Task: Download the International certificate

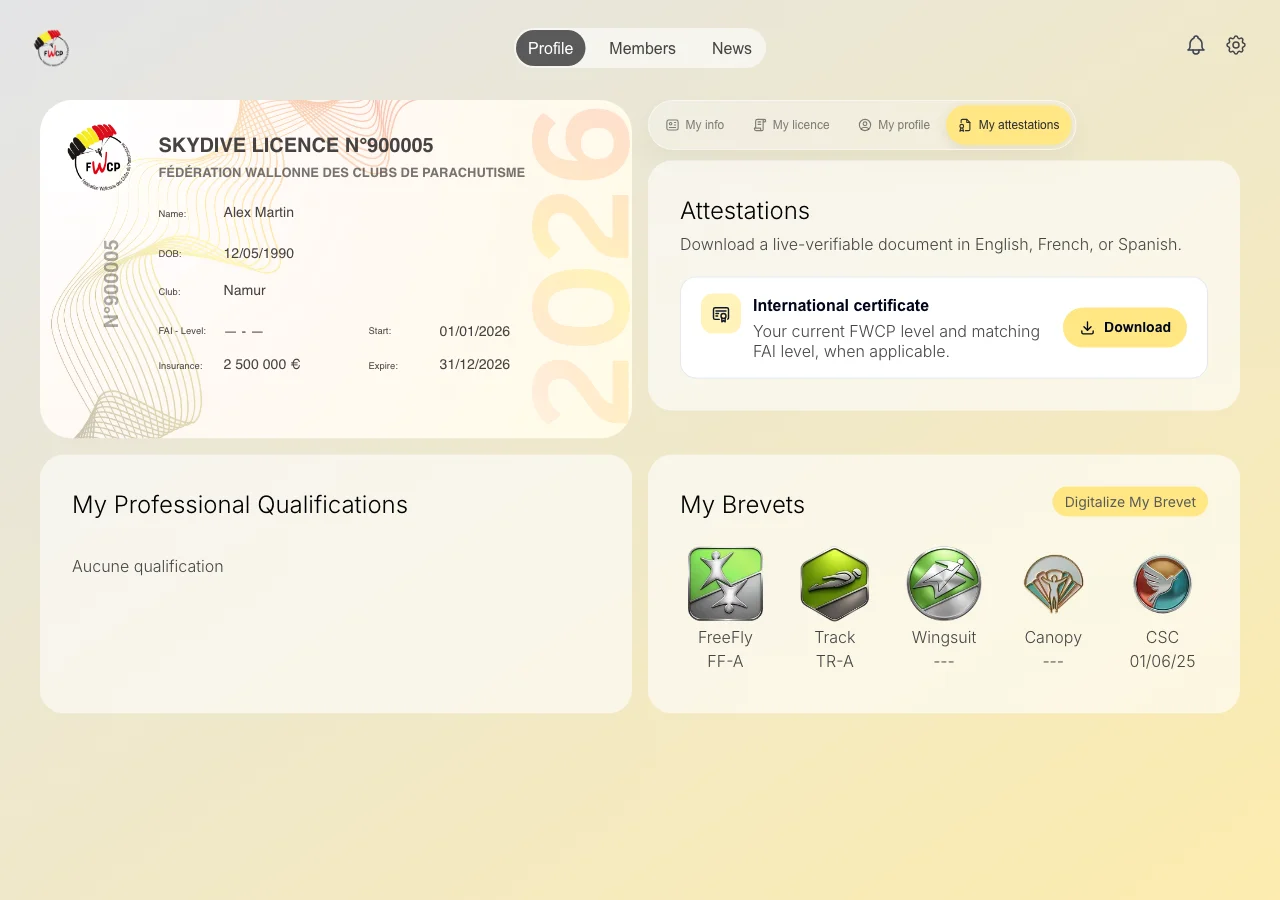Action: click(x=1125, y=327)
